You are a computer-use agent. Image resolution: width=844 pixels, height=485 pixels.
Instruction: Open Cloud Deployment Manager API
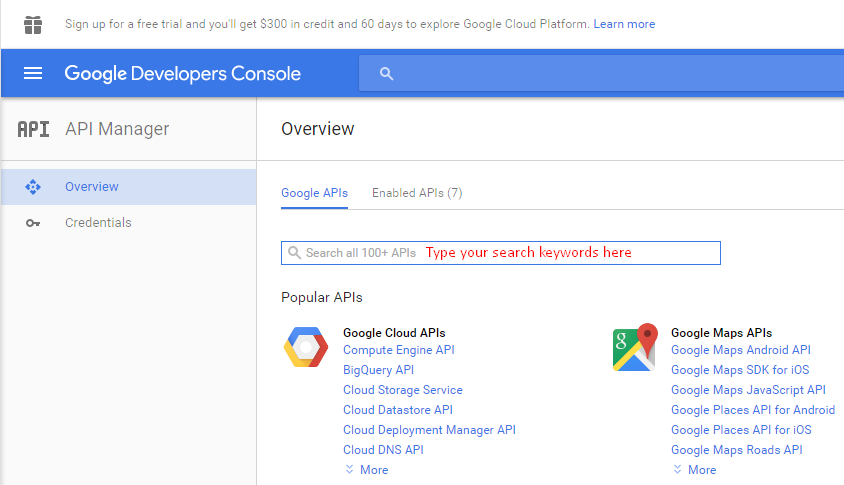[430, 430]
